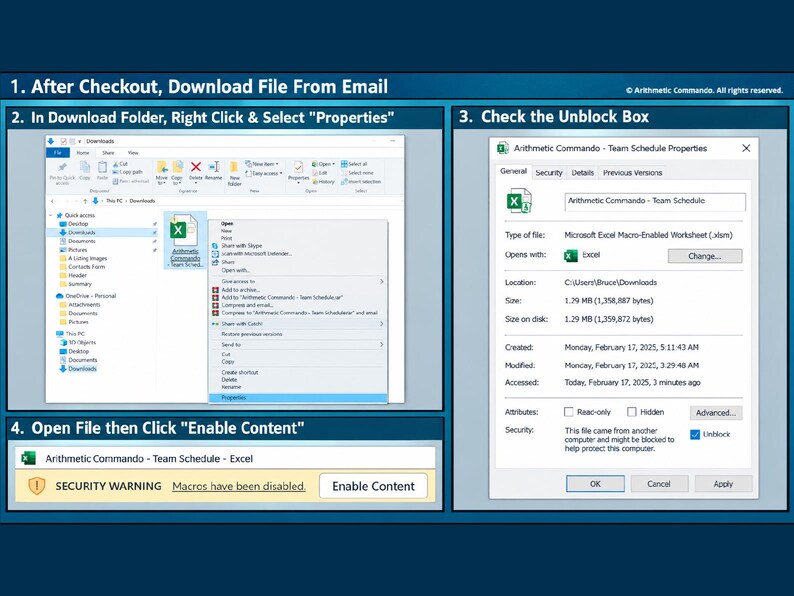Click Cancel in the Properties dialog
The image size is (794, 596).
659,484
